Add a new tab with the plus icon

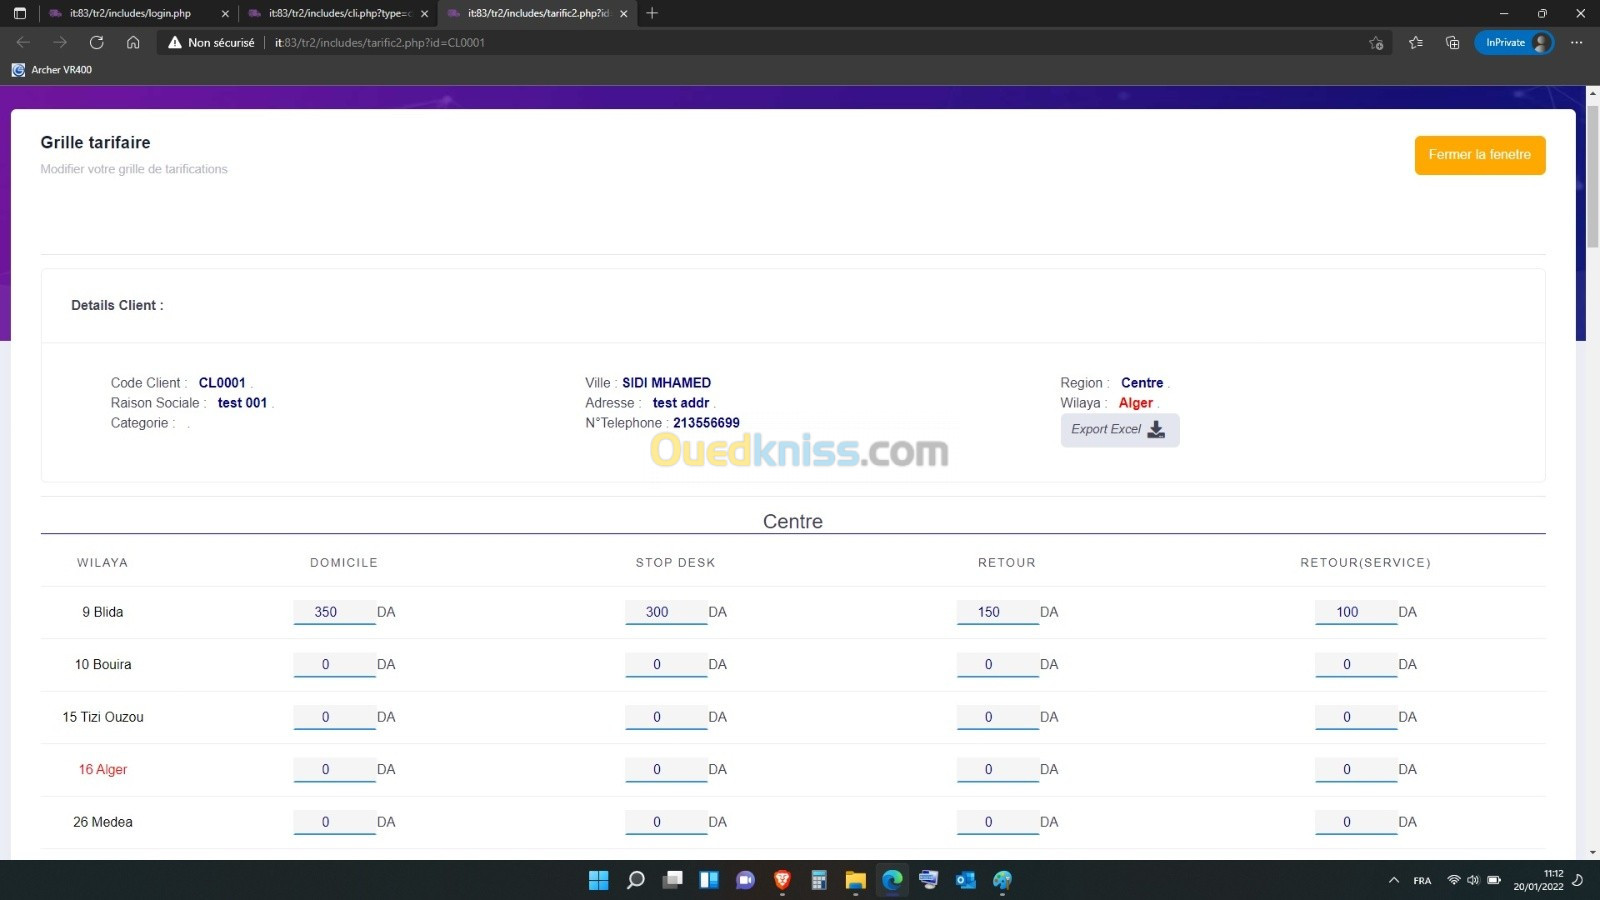pyautogui.click(x=652, y=13)
